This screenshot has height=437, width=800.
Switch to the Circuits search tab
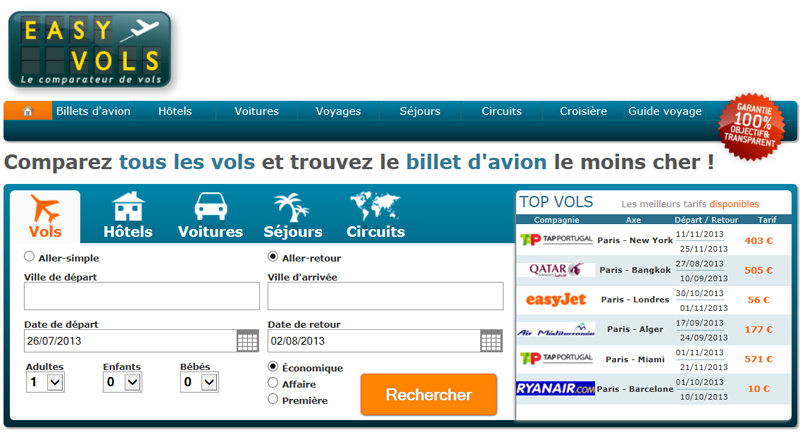376,216
